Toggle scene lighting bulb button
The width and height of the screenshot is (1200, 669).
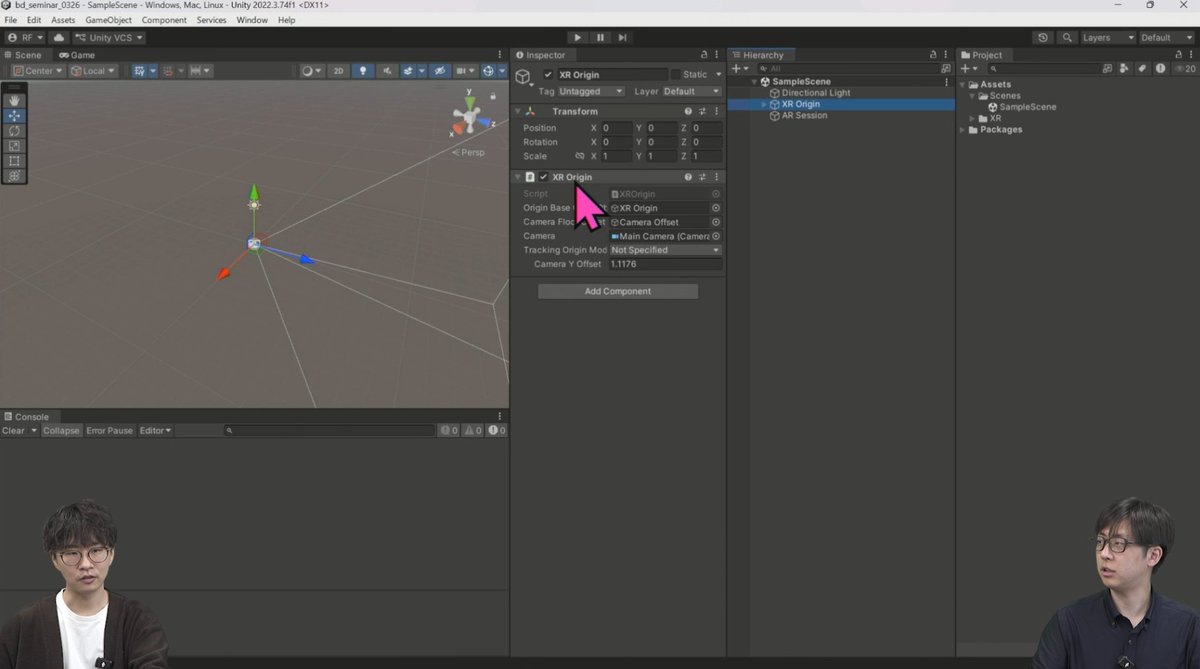pyautogui.click(x=363, y=71)
